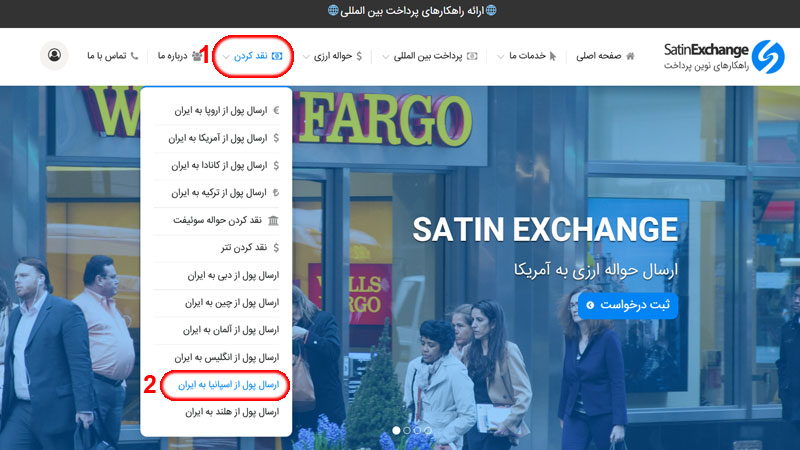
Task: Click the dollar icon beside حواله ارزی
Action: click(x=359, y=56)
